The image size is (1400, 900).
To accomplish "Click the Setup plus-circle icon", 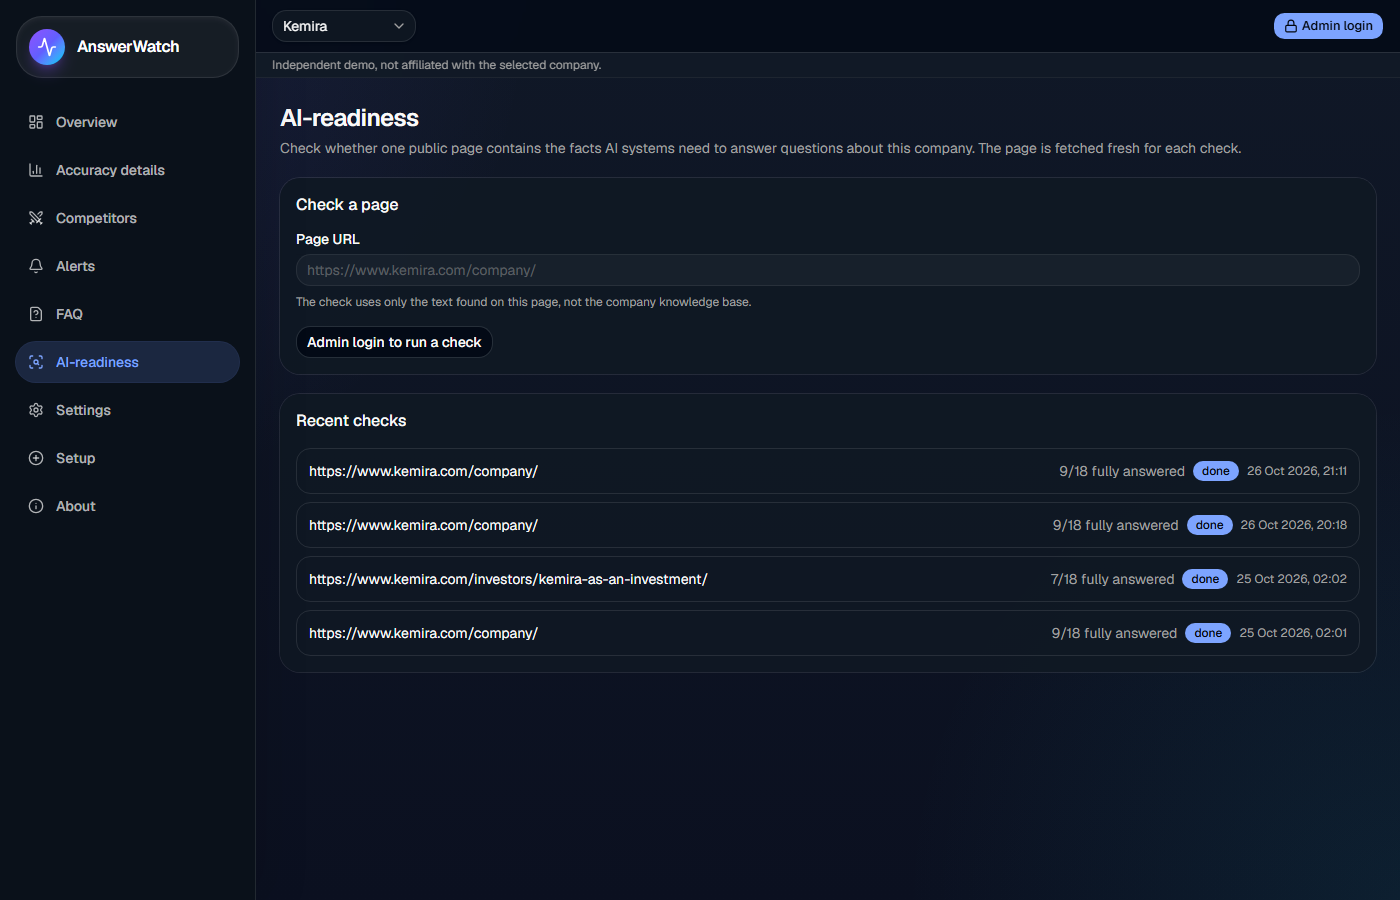I will (36, 458).
